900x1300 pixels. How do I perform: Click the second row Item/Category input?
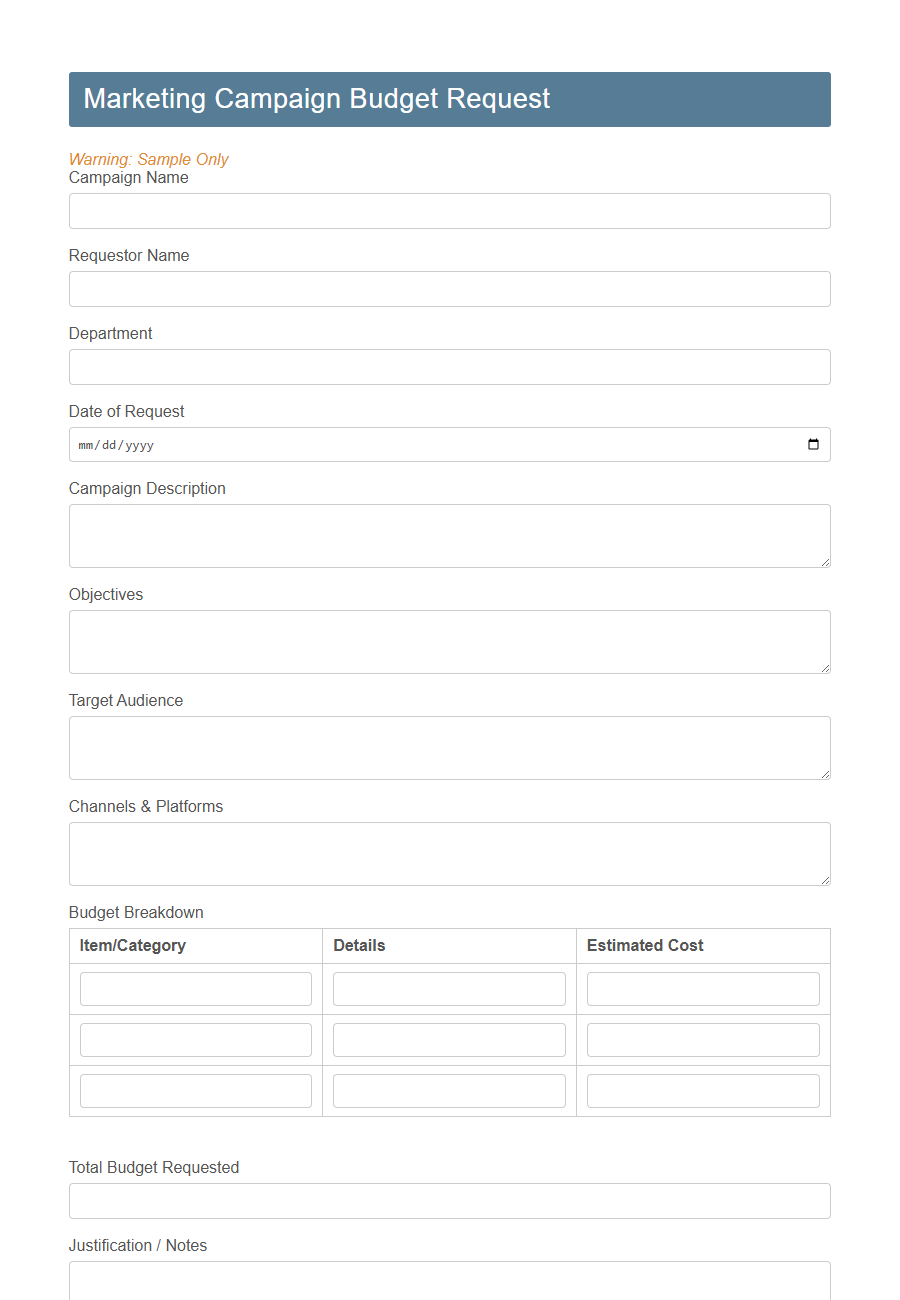pos(195,1039)
